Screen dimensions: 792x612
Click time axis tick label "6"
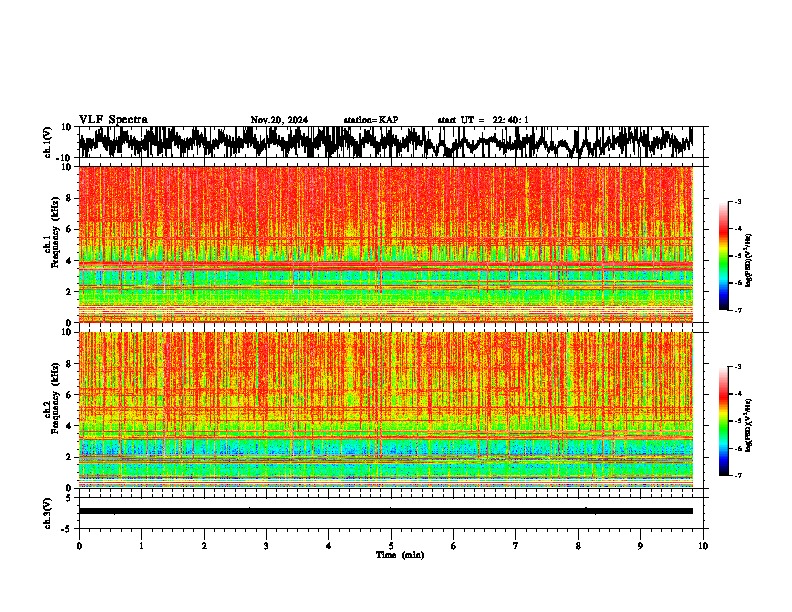[x=454, y=546]
